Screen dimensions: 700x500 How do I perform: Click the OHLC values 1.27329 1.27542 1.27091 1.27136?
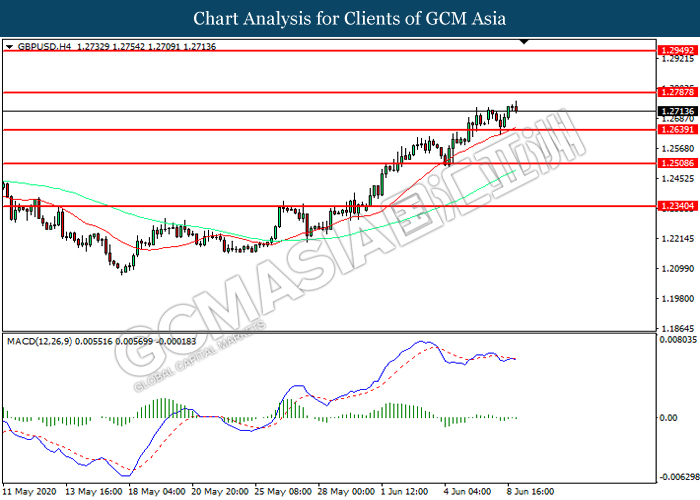click(x=146, y=46)
